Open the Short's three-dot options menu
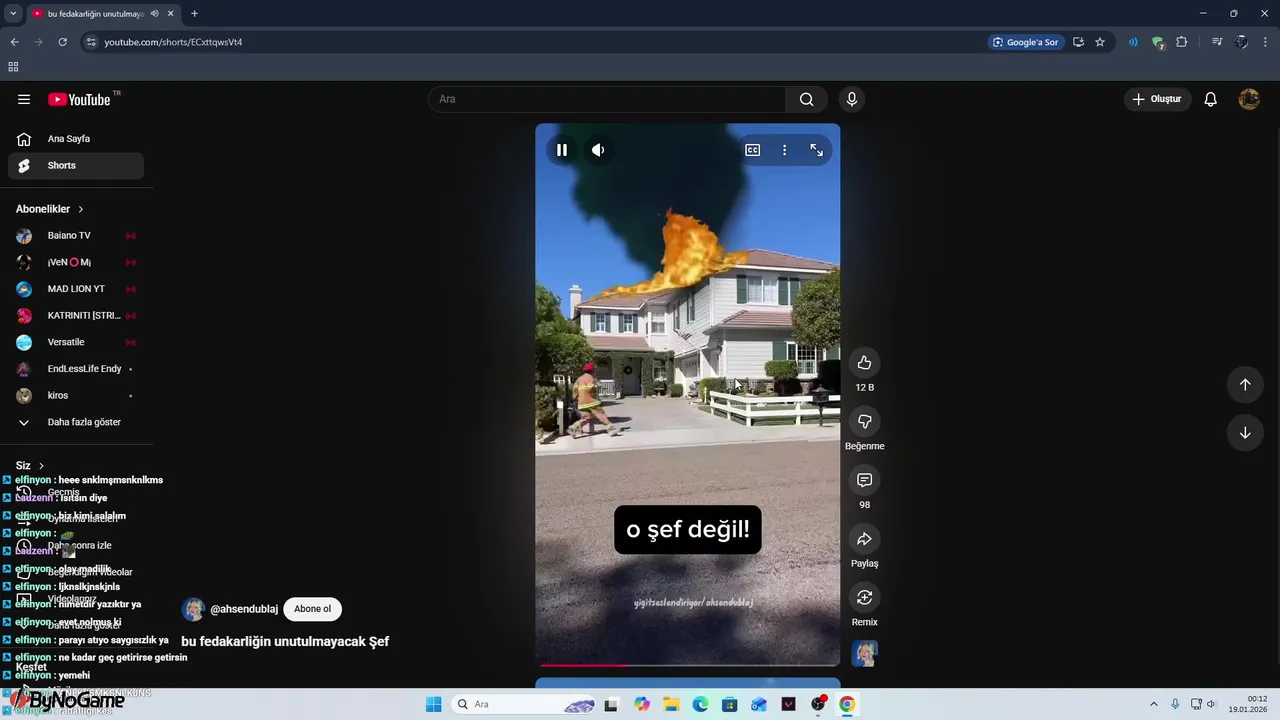The width and height of the screenshot is (1280, 720). tap(784, 150)
